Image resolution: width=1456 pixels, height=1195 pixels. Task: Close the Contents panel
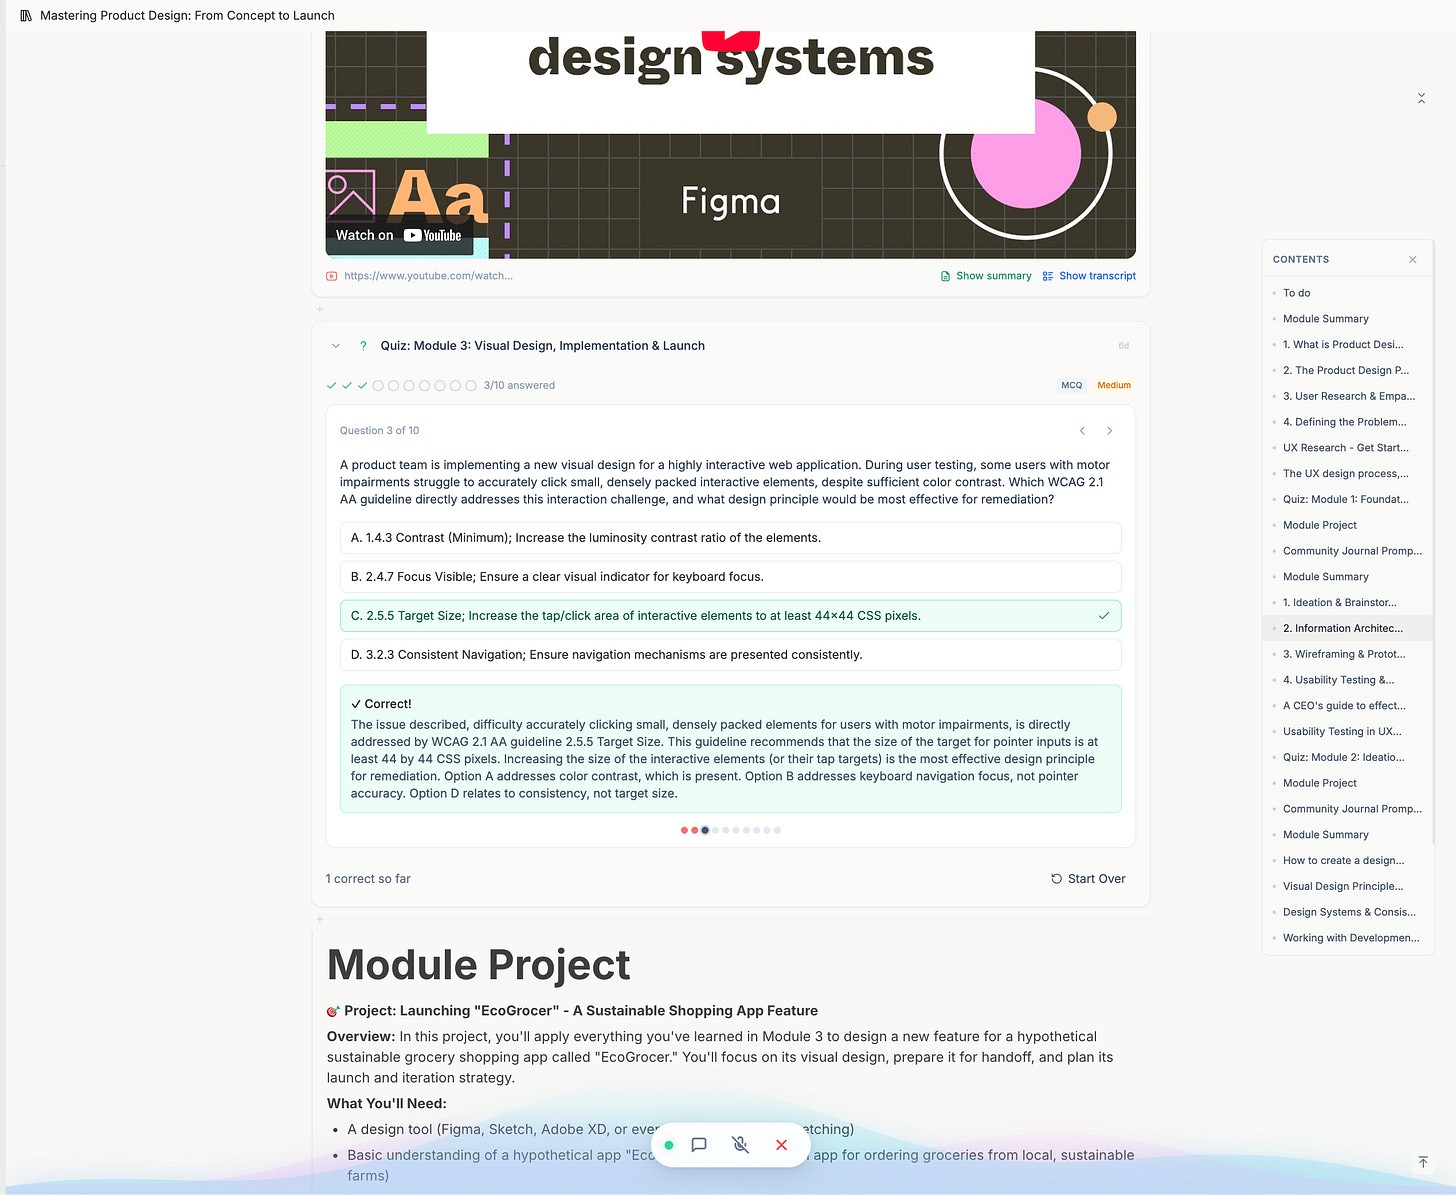[x=1412, y=259]
